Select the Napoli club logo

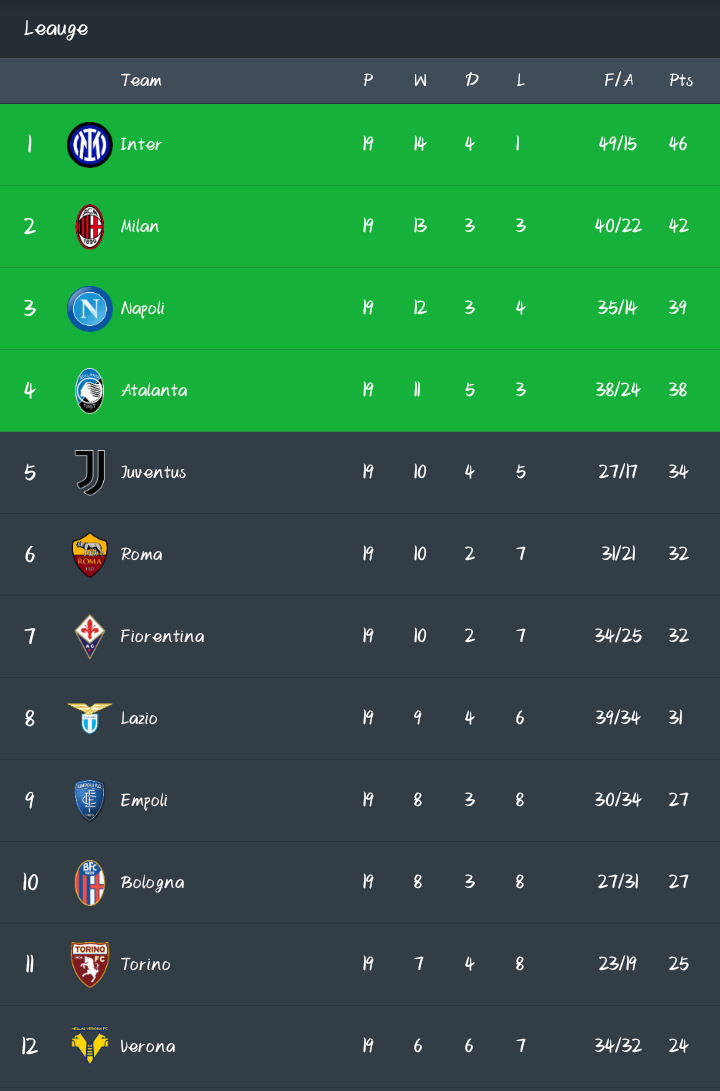coord(90,309)
